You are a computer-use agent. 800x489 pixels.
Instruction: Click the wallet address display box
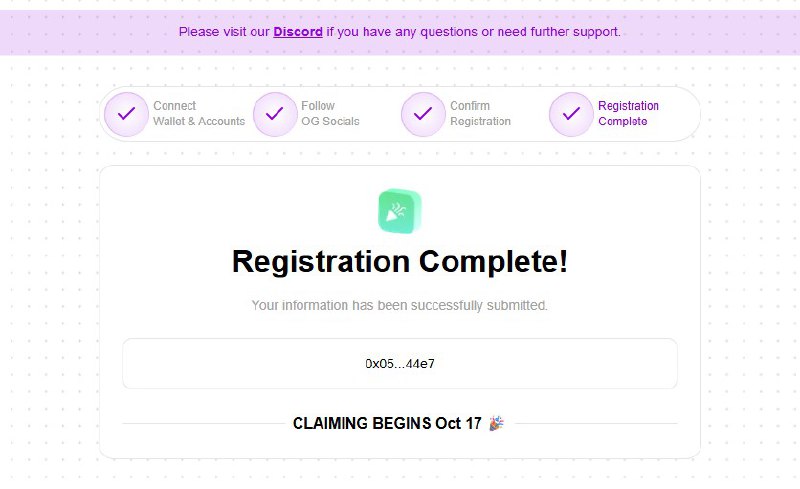[400, 363]
